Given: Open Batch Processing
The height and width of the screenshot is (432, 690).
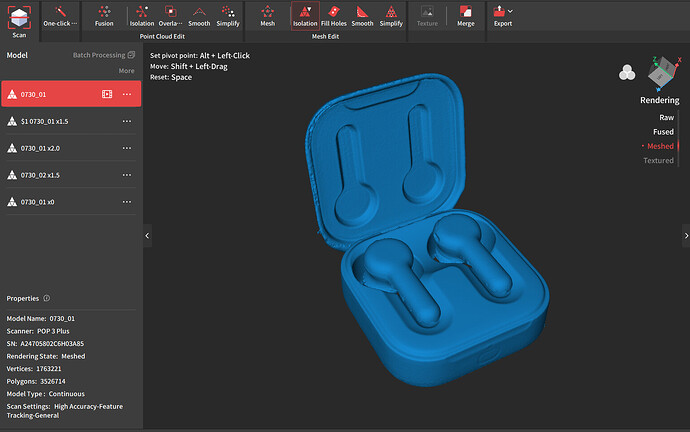Looking at the screenshot, I should pyautogui.click(x=104, y=55).
